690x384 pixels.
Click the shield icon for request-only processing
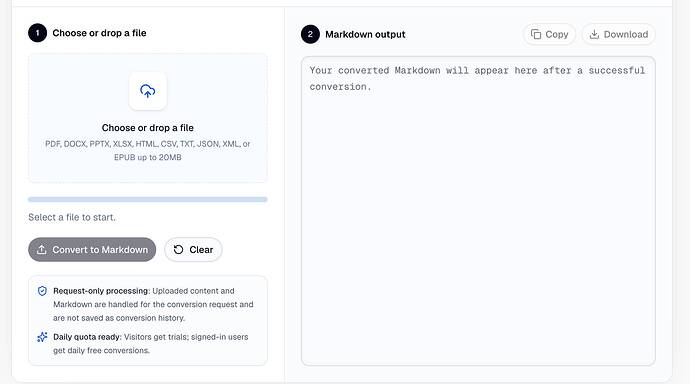[42, 291]
